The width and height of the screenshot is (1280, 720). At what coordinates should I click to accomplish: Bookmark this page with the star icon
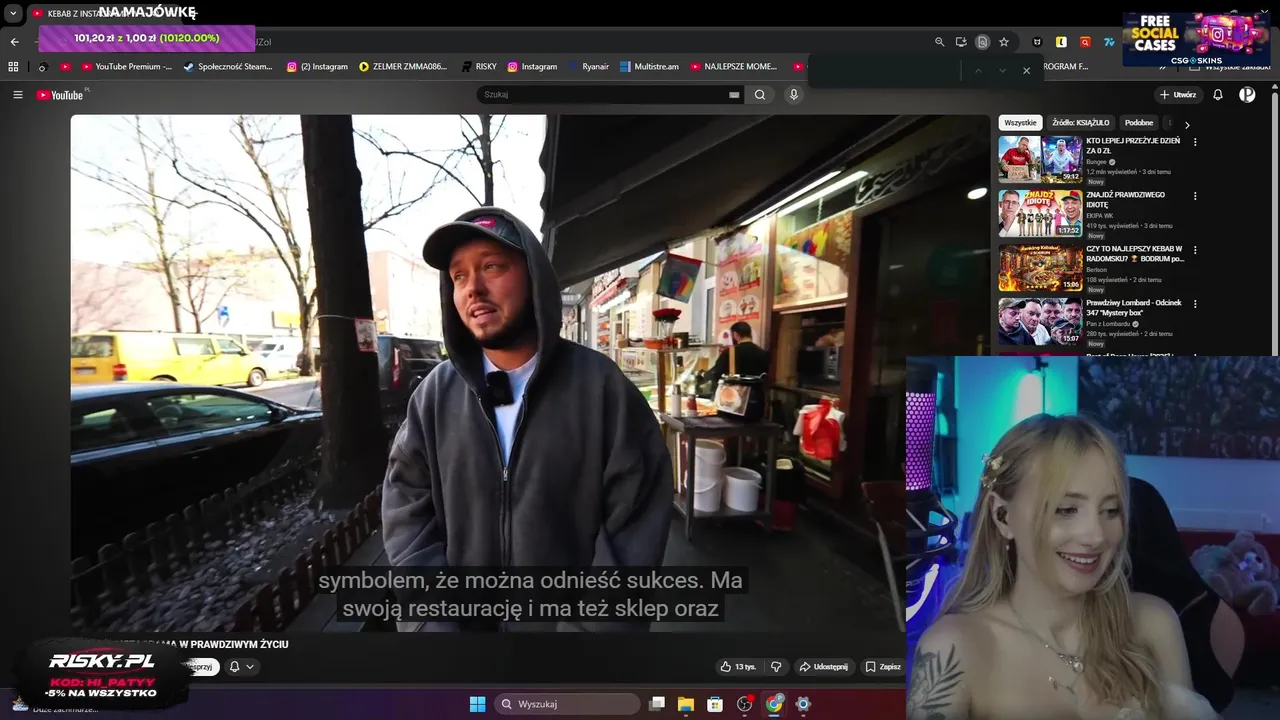(1004, 42)
